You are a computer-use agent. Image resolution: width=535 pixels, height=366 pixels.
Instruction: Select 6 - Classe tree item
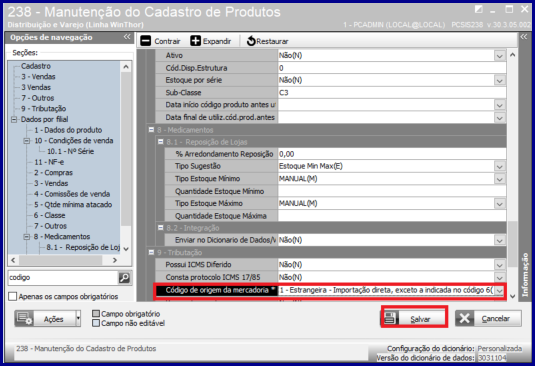49,215
